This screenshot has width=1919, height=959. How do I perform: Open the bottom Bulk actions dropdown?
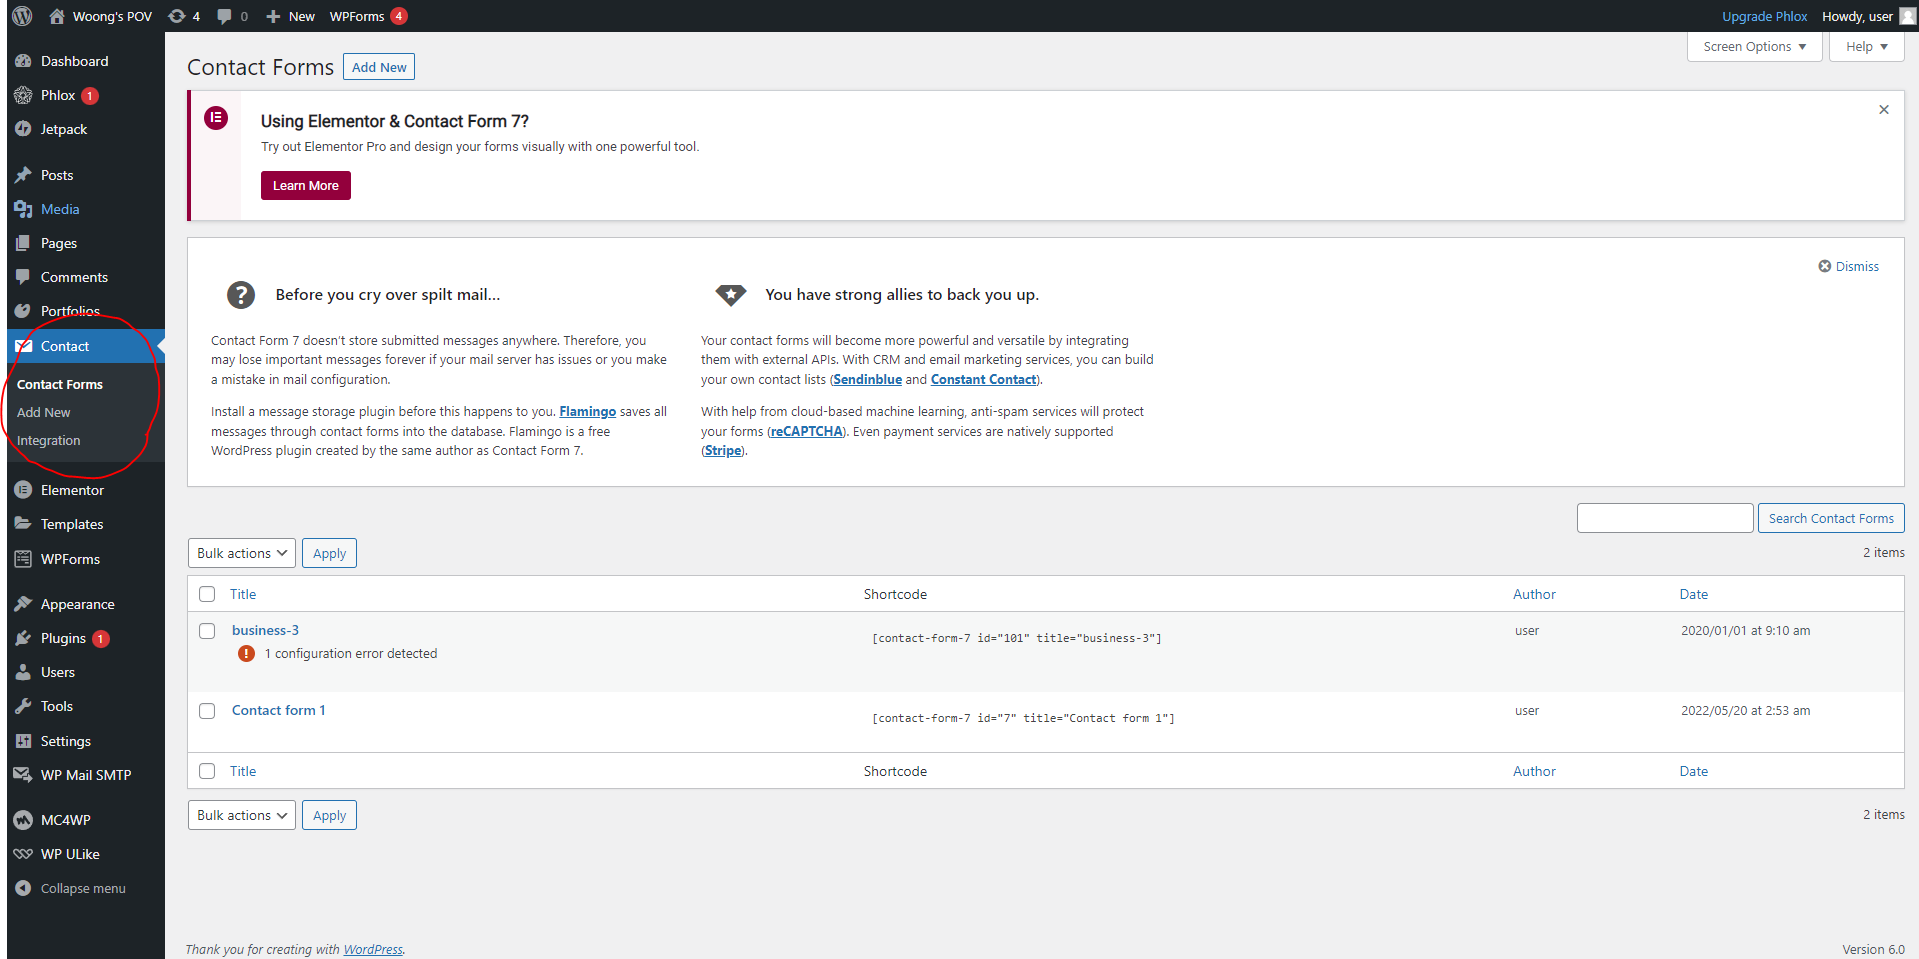(242, 815)
